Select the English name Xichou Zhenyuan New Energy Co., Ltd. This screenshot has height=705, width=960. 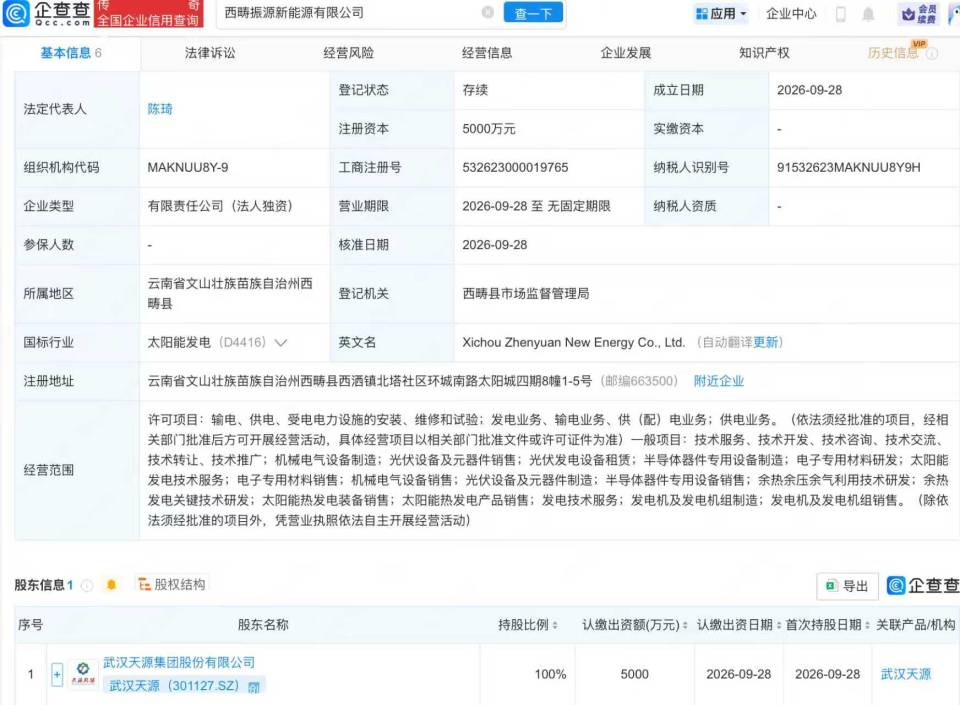pyautogui.click(x=574, y=343)
